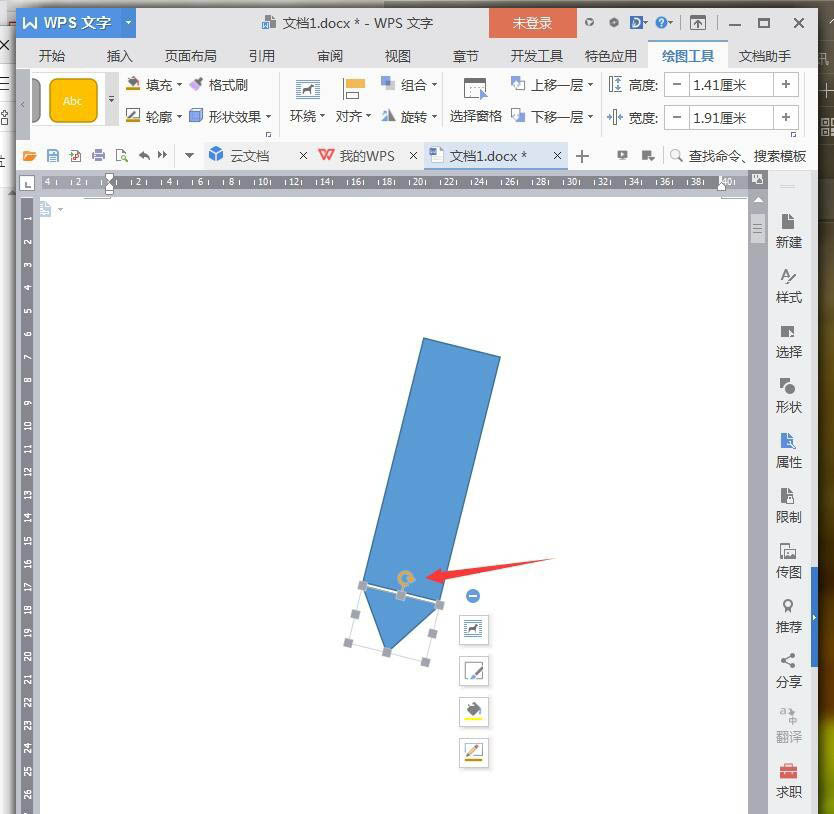
Task: Click 选择 in the right sidebar
Action: 788,341
